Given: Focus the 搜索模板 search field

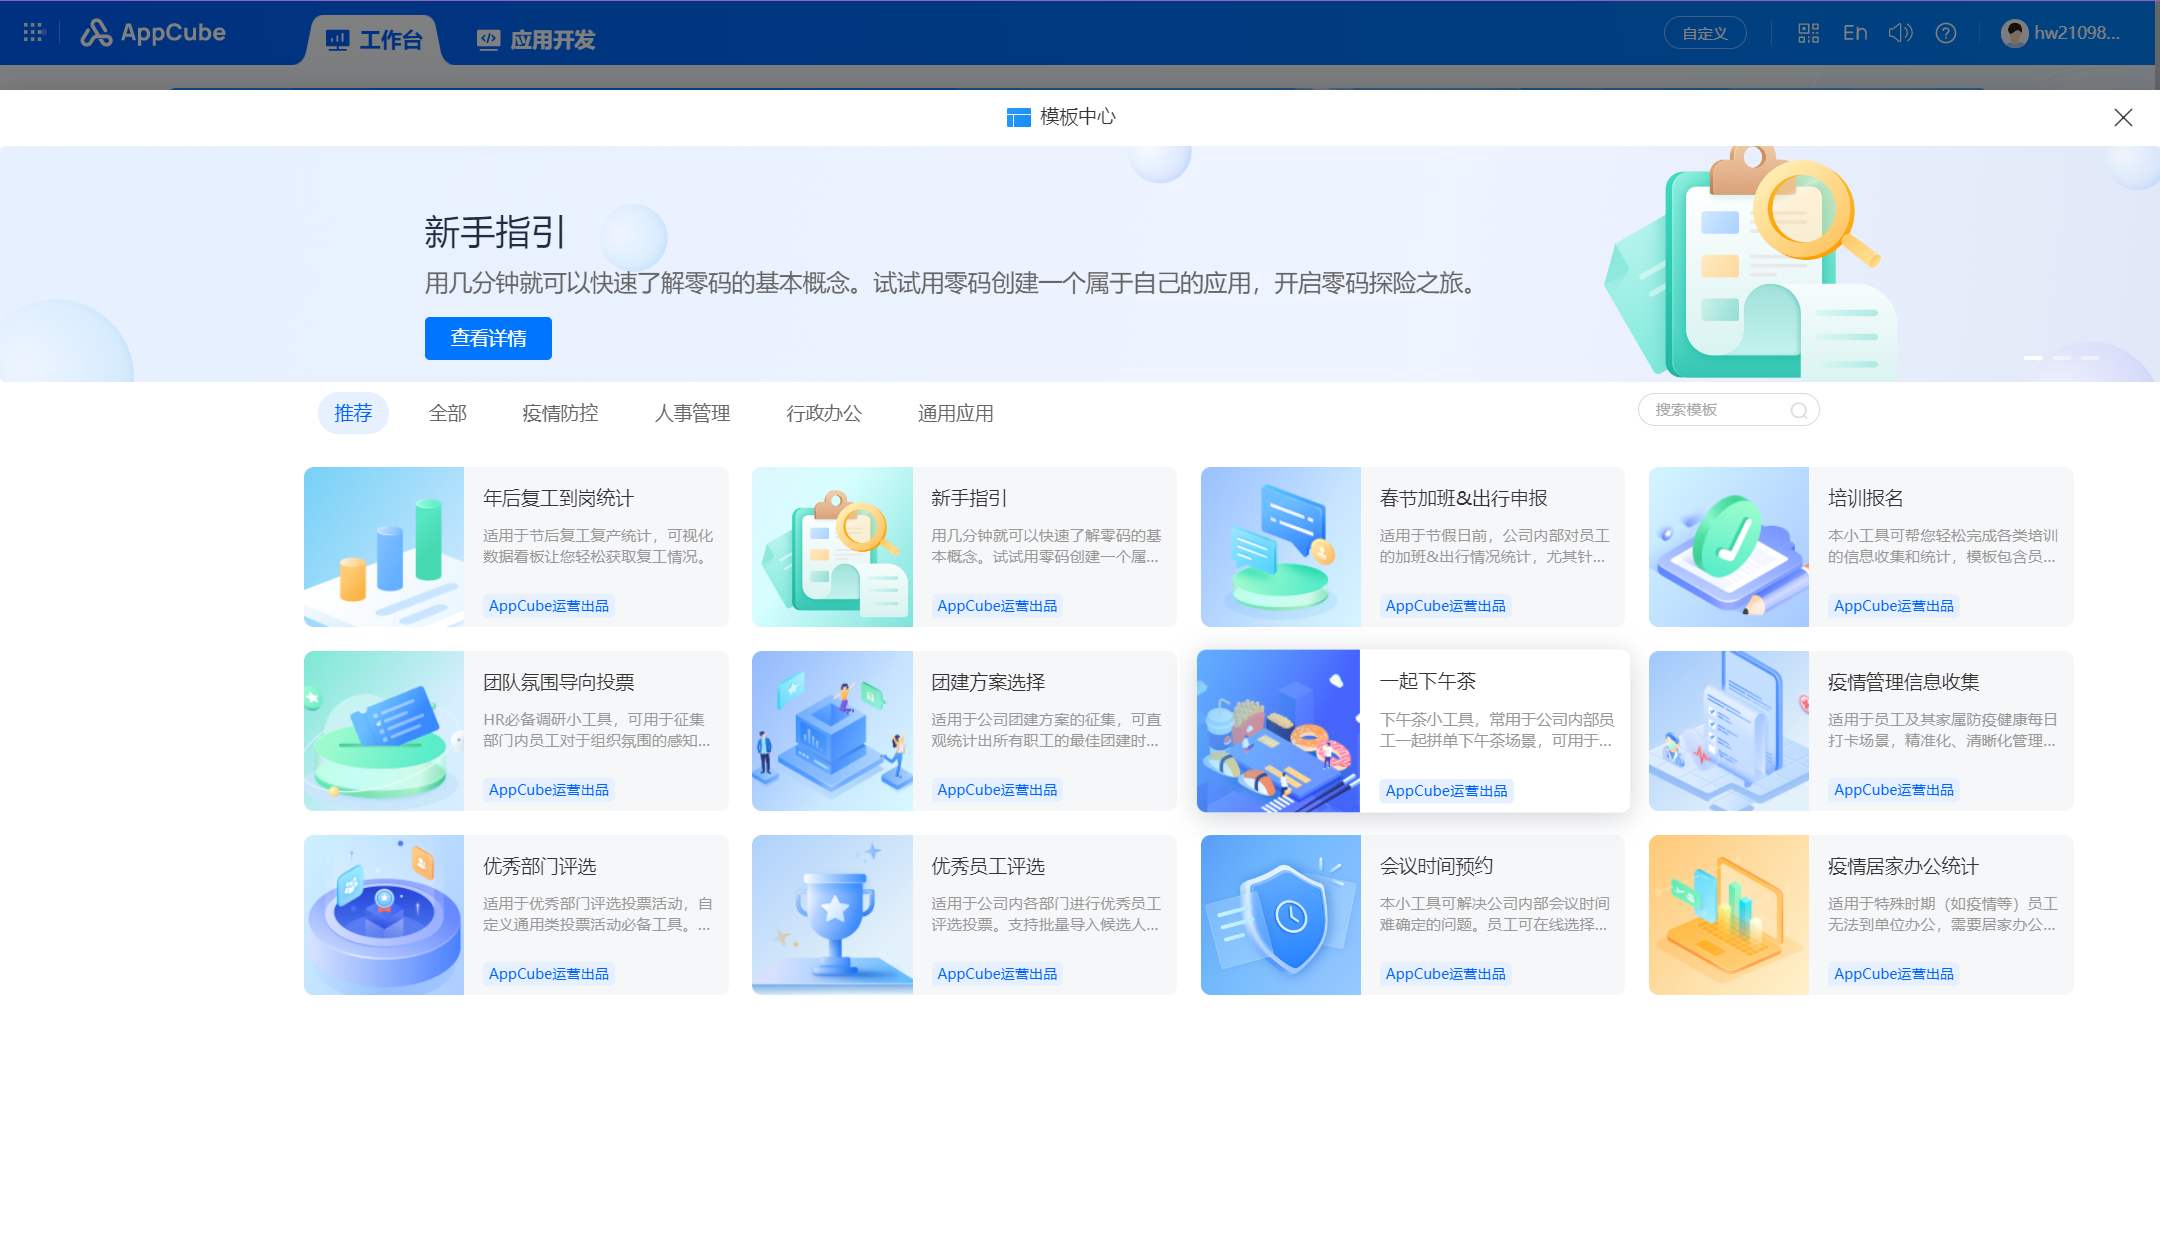Looking at the screenshot, I should [1728, 410].
